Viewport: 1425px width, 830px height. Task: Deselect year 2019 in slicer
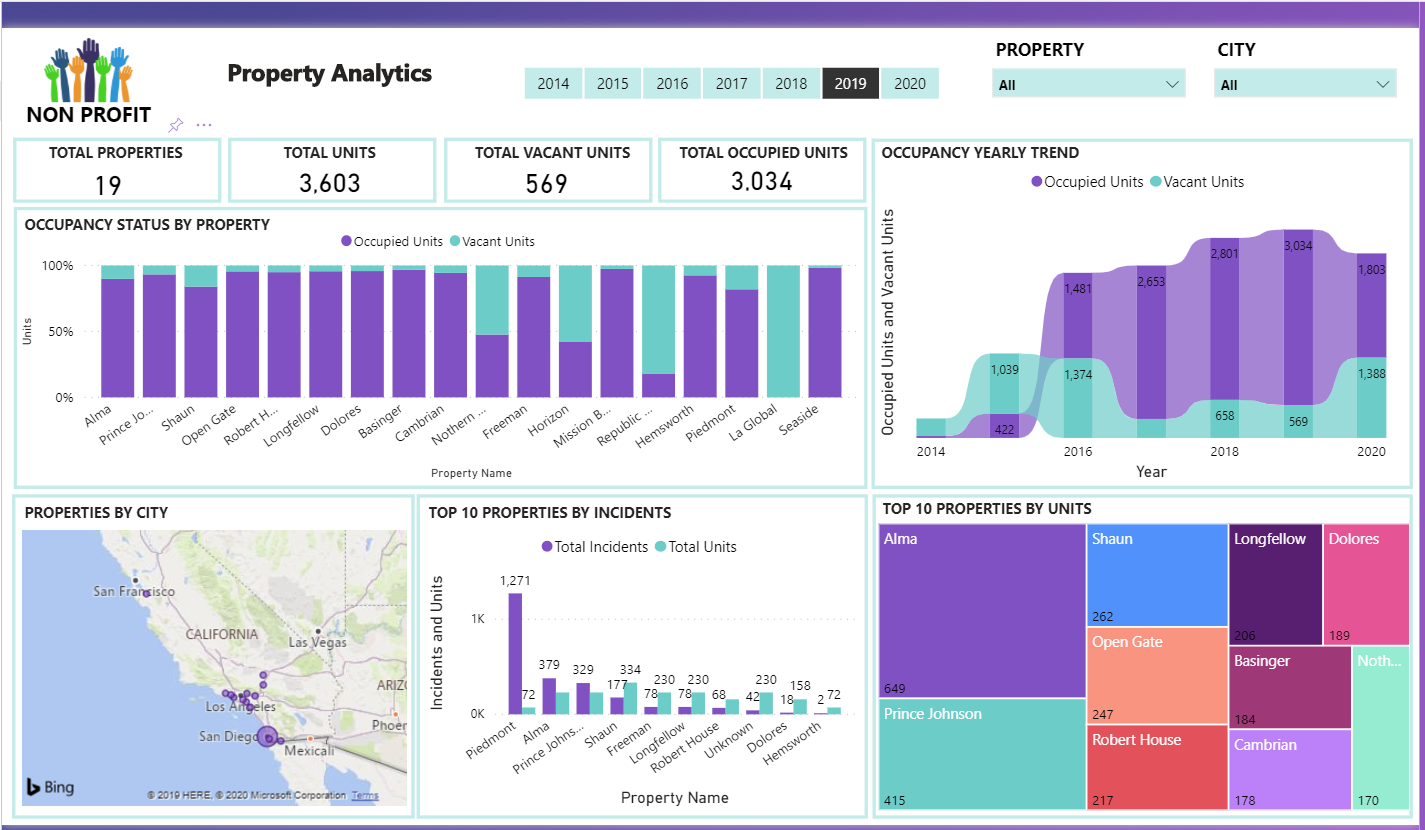(850, 83)
